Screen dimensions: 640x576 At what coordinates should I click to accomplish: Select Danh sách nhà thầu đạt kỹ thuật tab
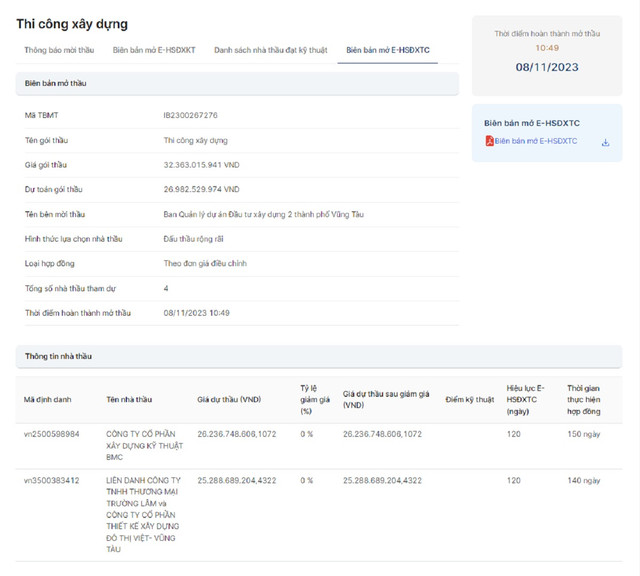270,50
